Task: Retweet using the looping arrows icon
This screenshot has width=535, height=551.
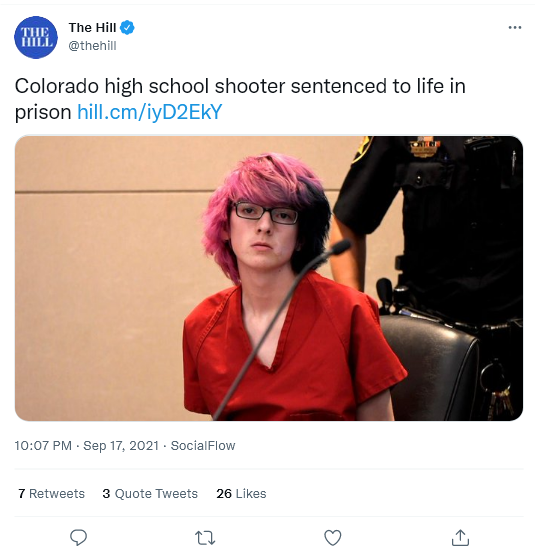Action: 205,538
